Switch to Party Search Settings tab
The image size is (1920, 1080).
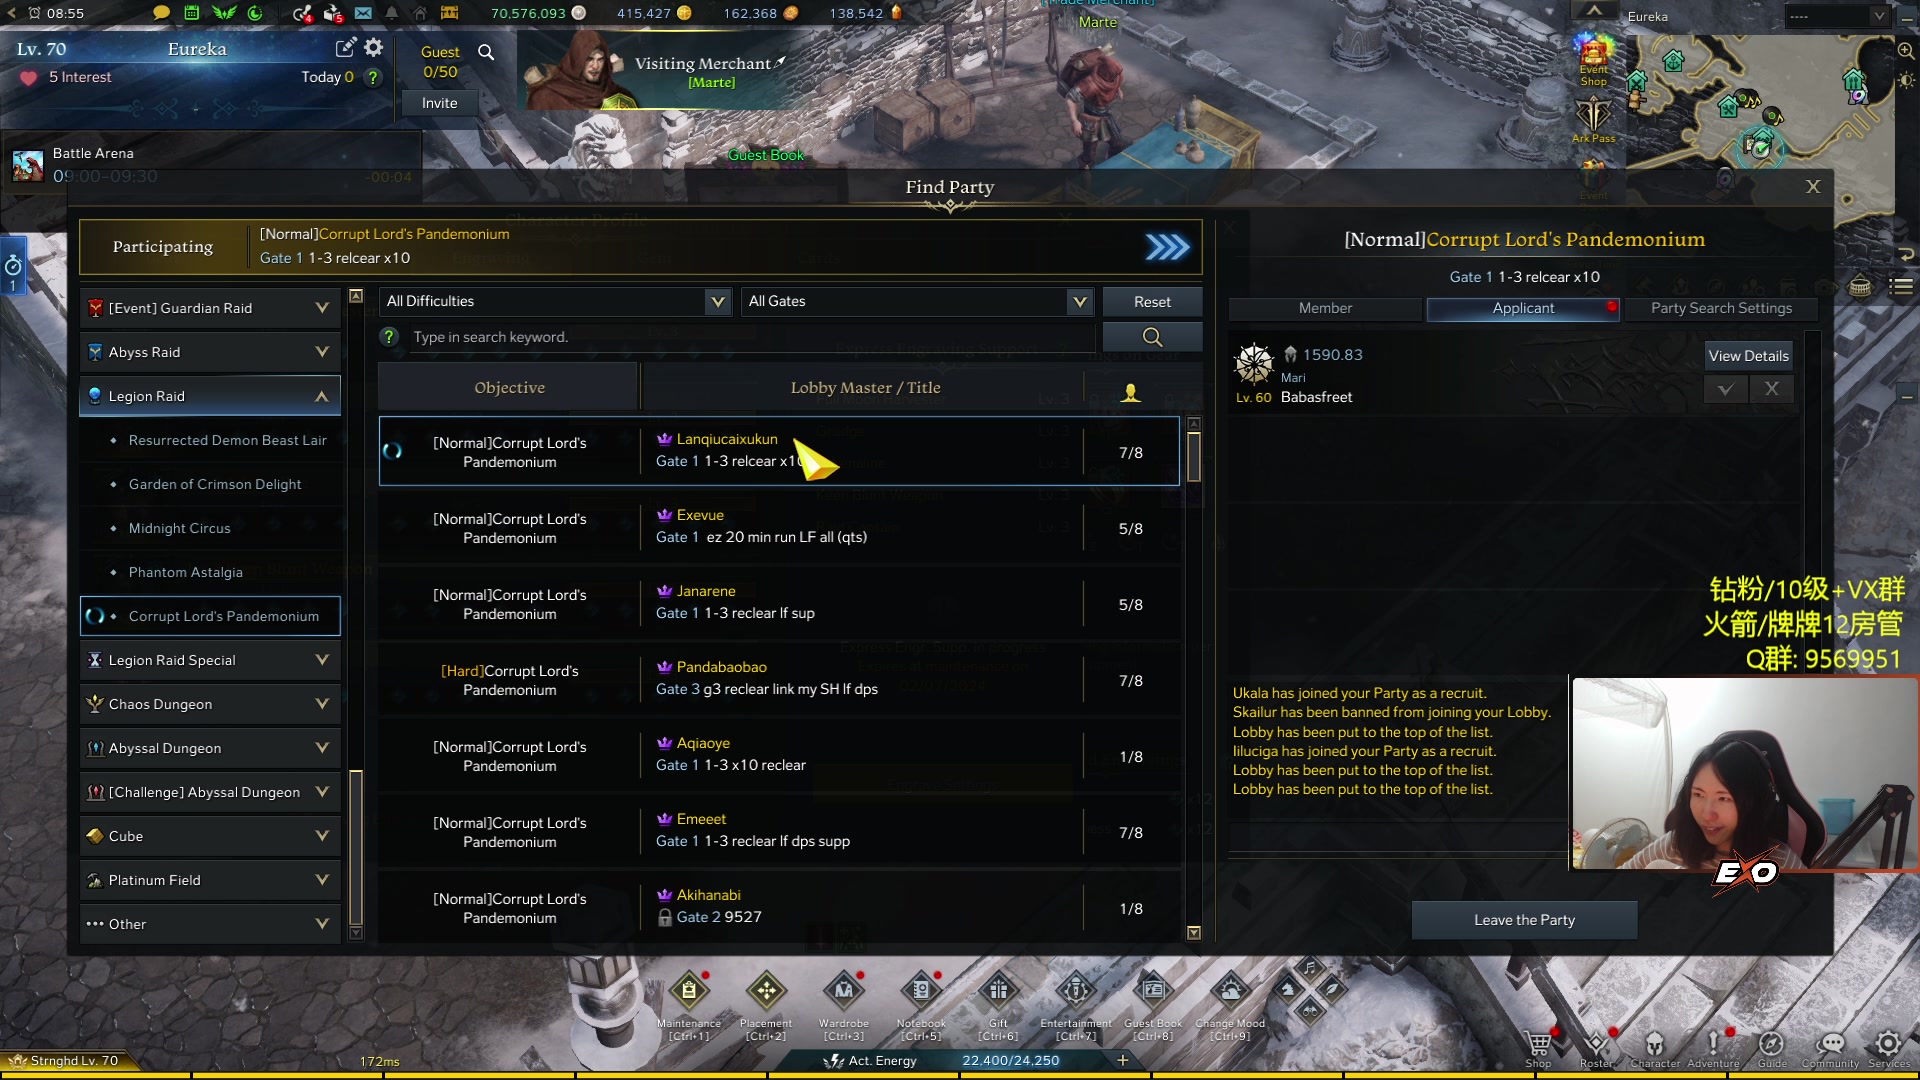click(1721, 308)
